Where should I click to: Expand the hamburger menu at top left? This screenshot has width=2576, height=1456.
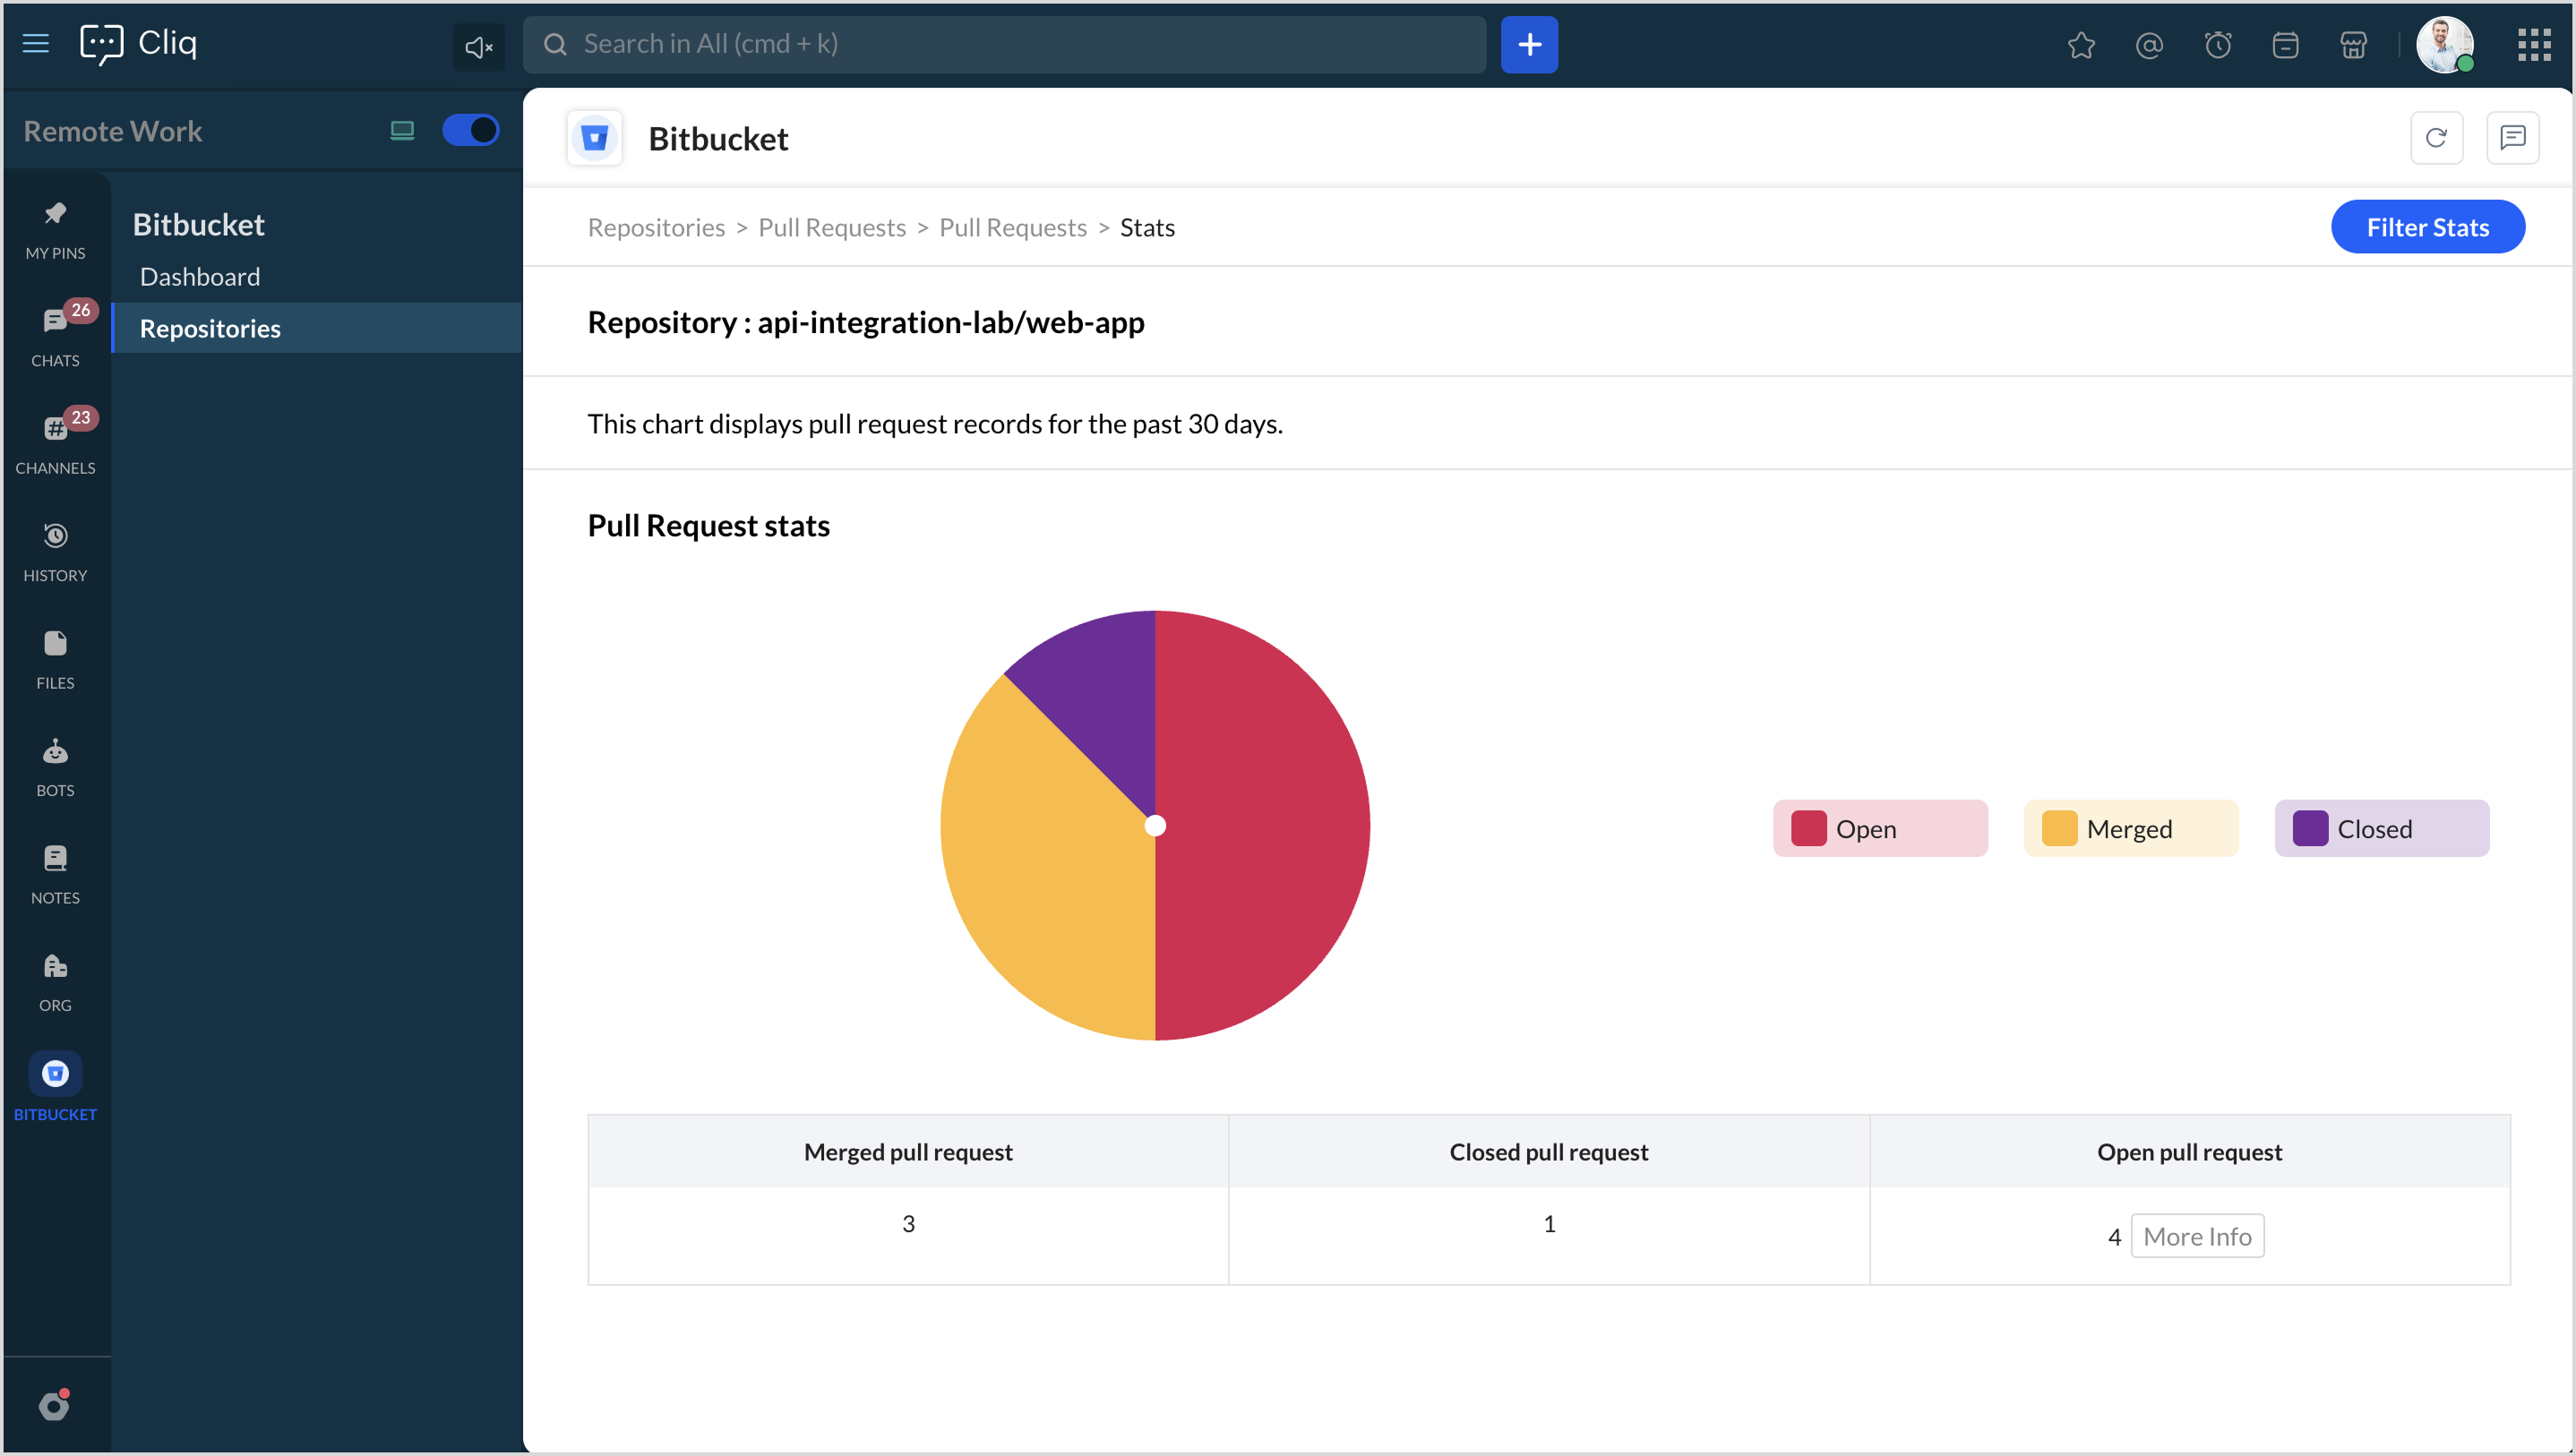coord(36,43)
